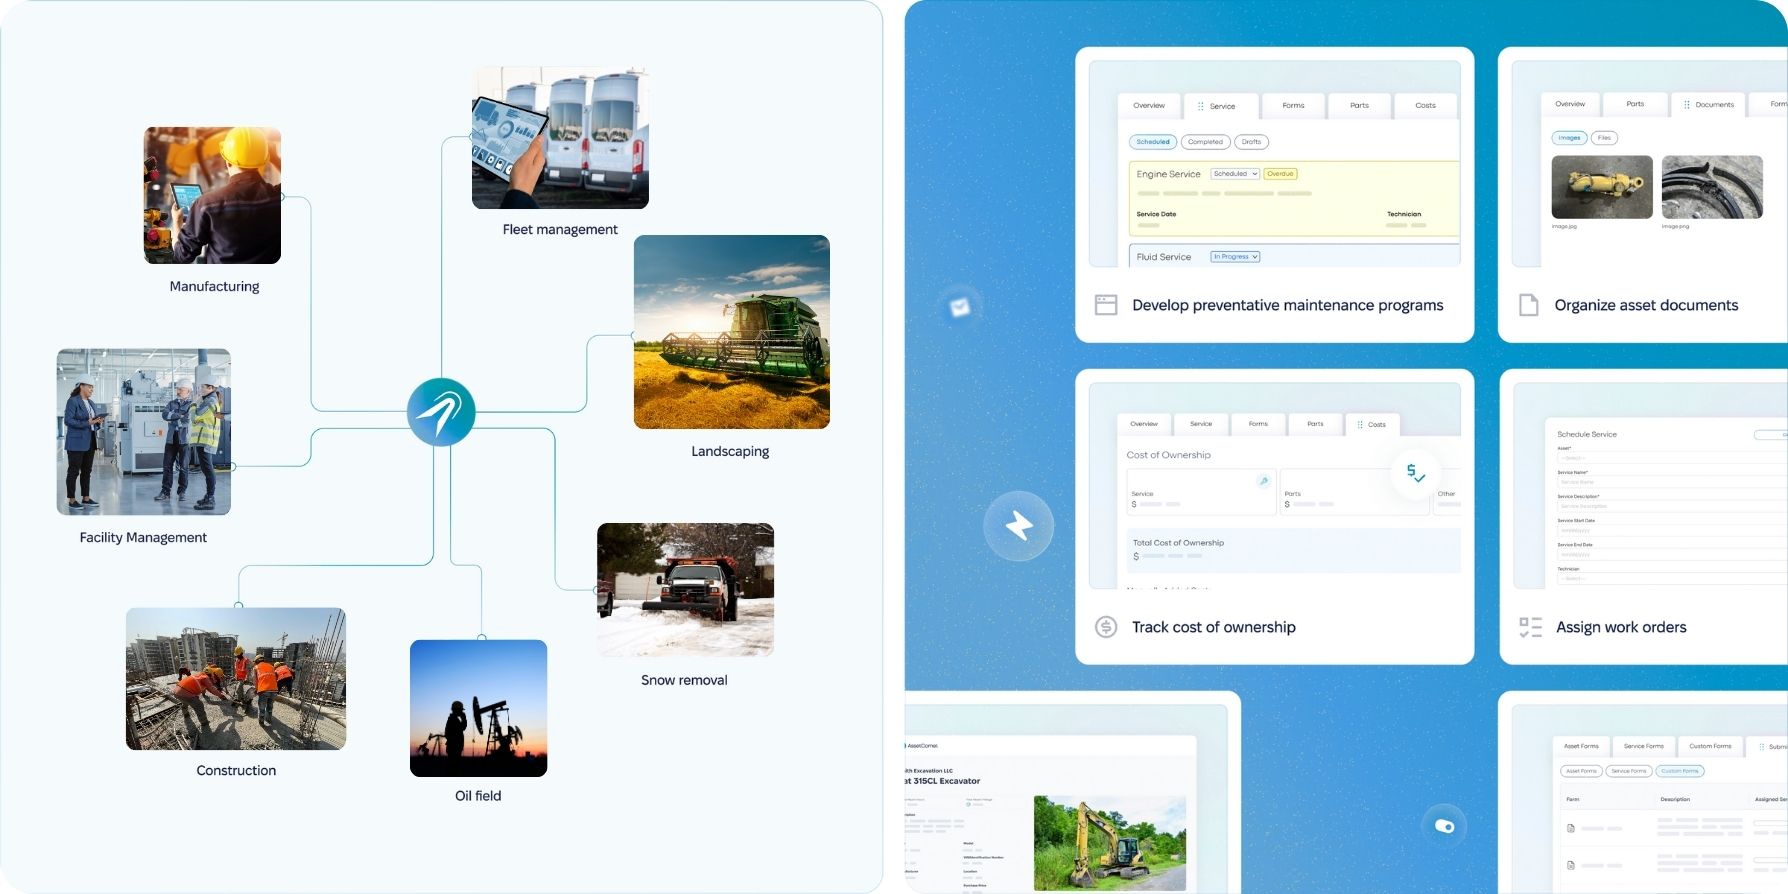Click the dollar circle icon beside Track cost

(x=1106, y=627)
